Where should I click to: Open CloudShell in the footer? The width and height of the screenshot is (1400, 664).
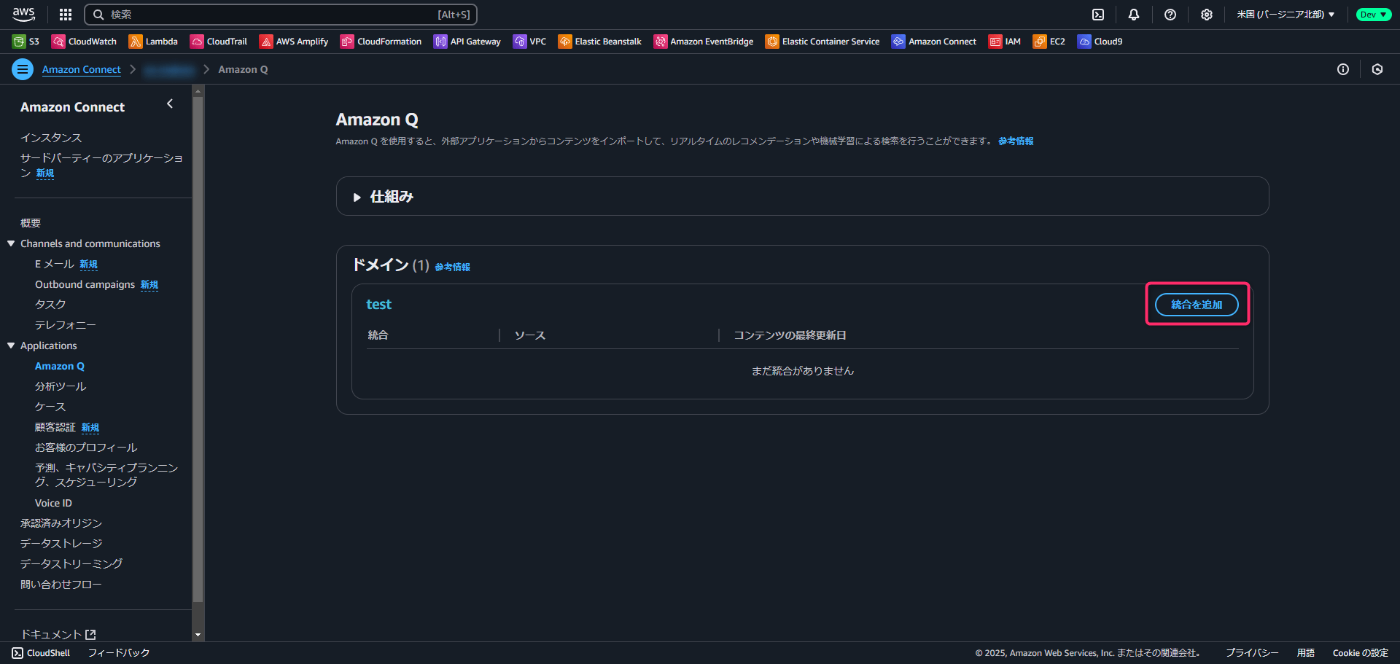pyautogui.click(x=41, y=653)
